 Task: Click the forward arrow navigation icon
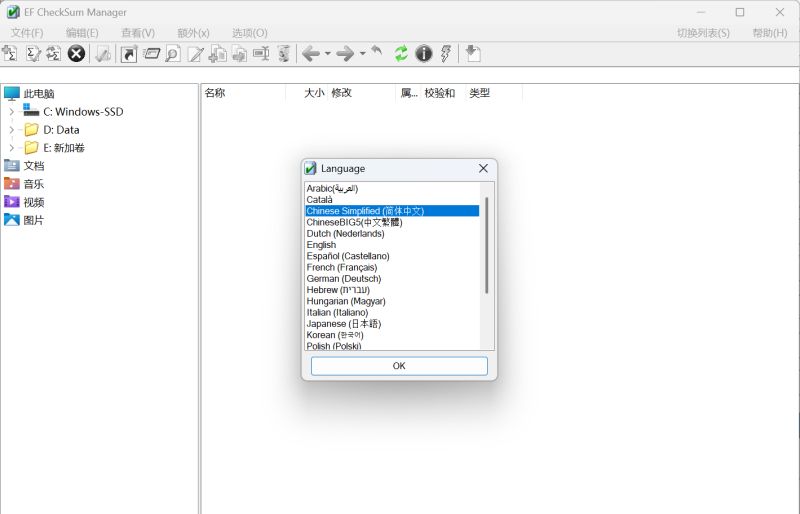(345, 53)
